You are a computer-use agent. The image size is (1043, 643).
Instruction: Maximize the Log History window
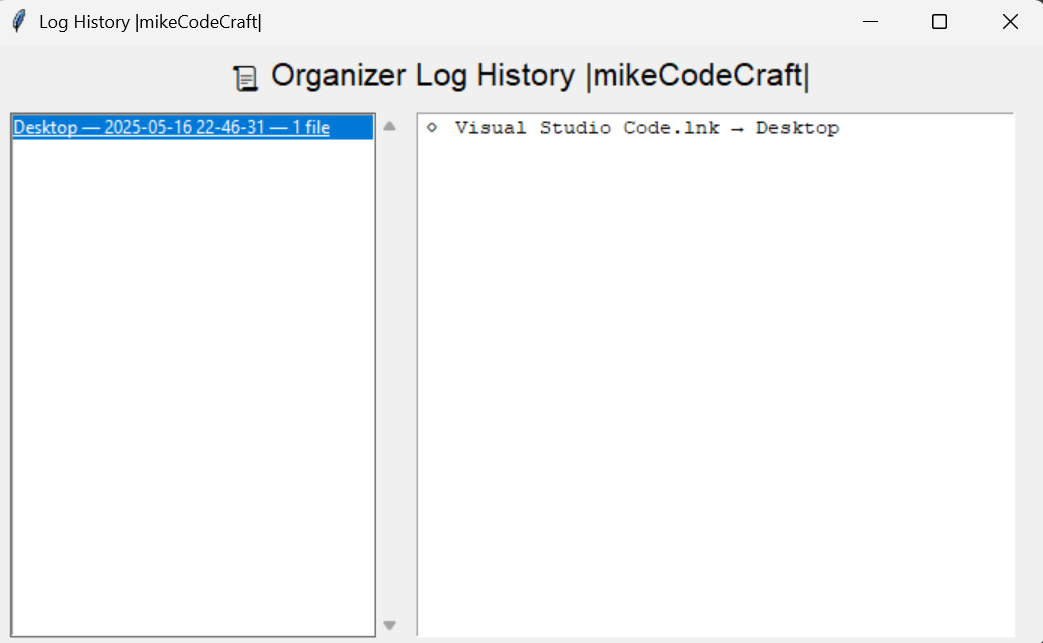(939, 22)
